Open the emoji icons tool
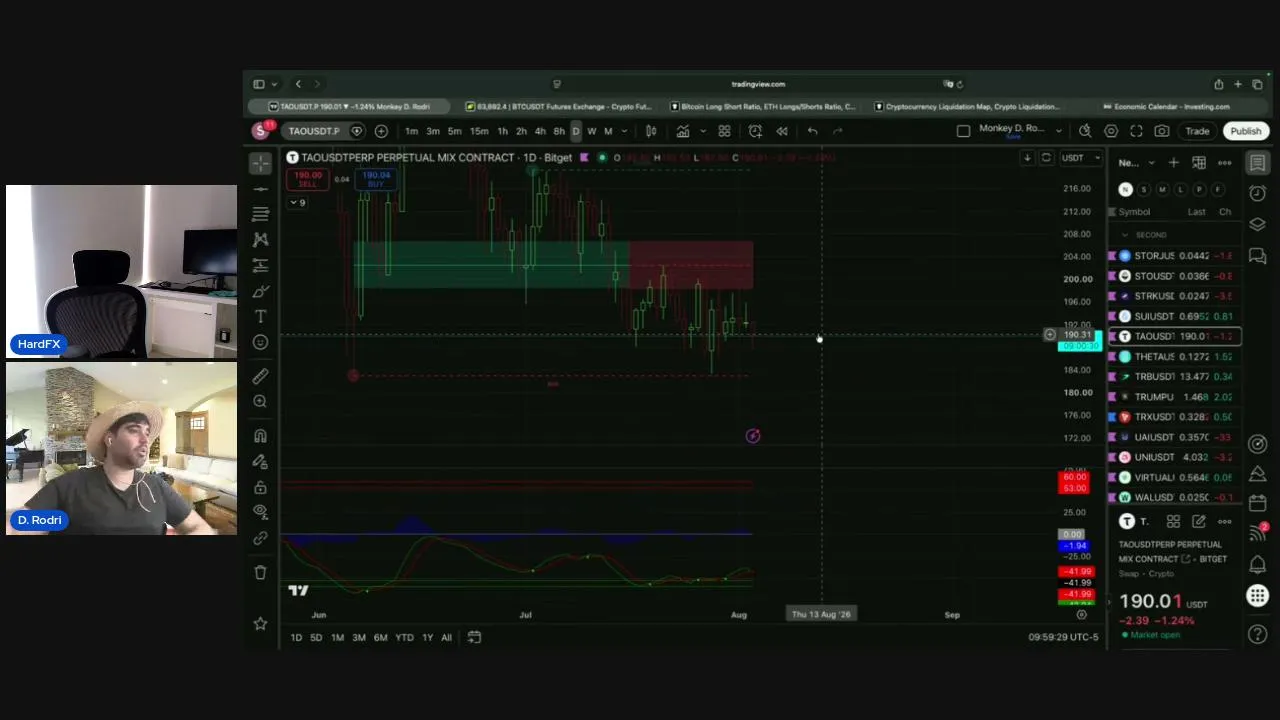Viewport: 1280px width, 720px height. 261,342
